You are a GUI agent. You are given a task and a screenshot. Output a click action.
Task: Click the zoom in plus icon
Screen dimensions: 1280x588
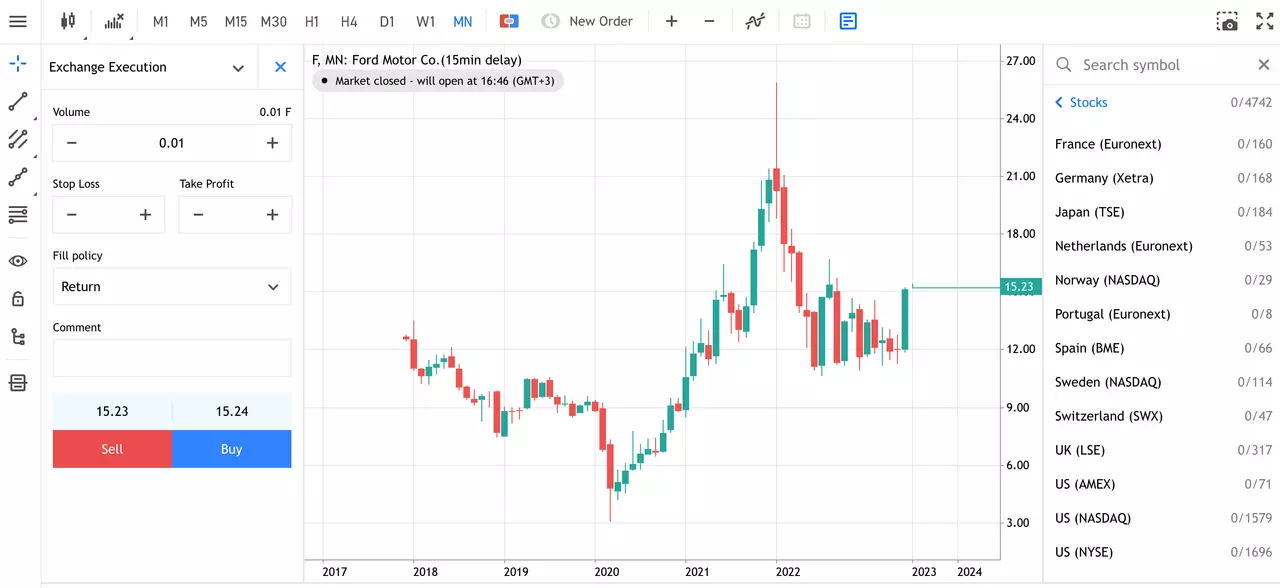tap(671, 21)
